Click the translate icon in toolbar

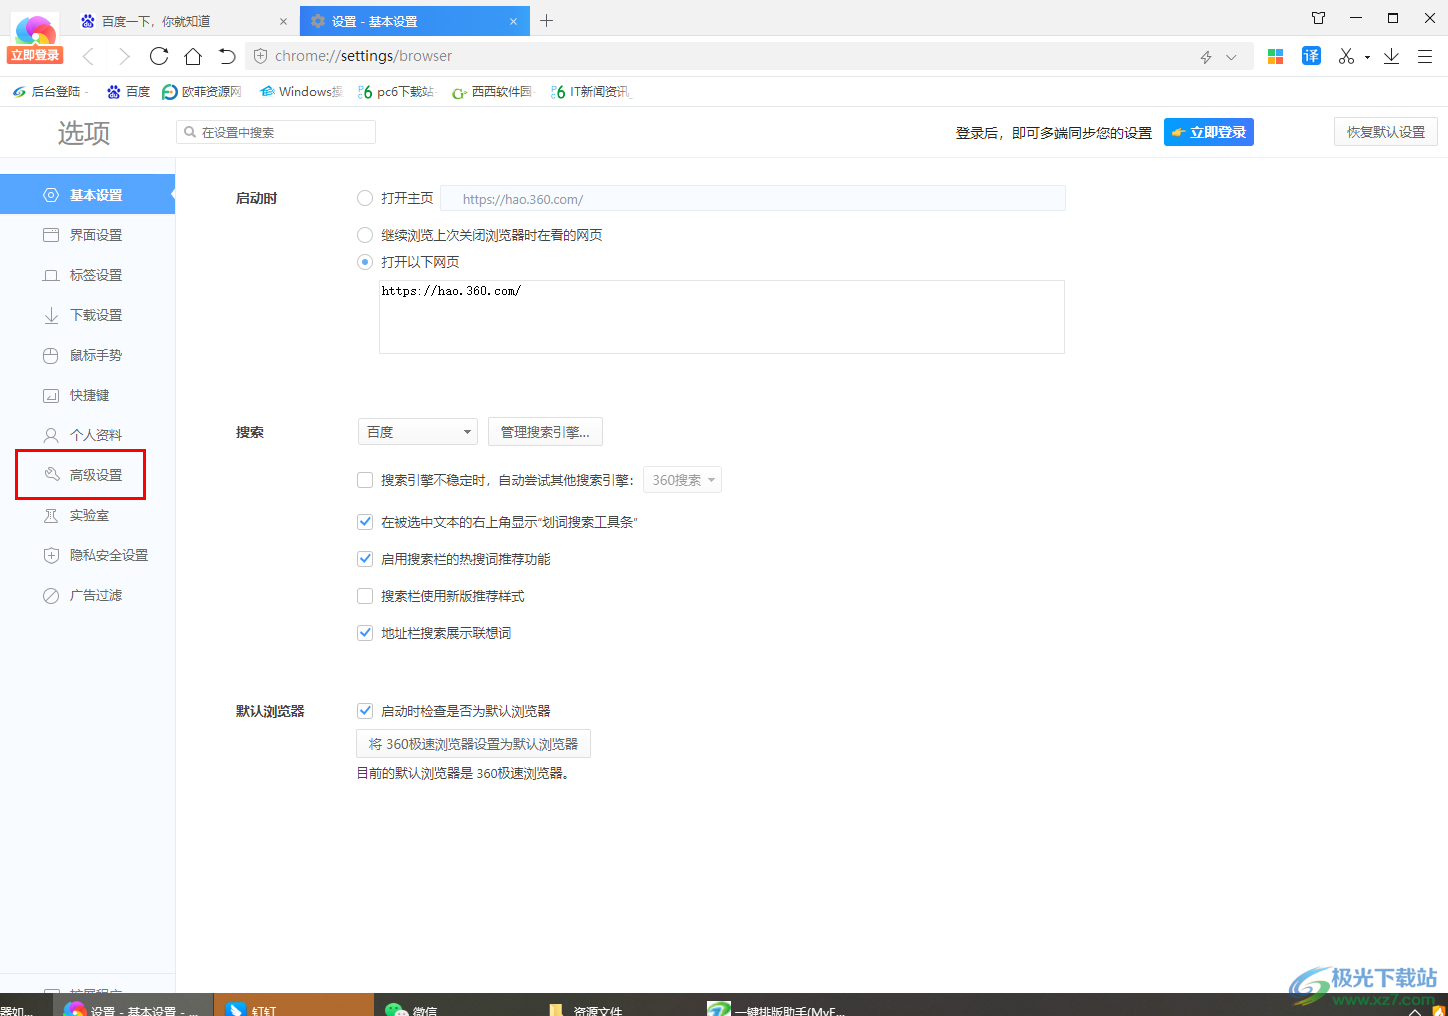pos(1311,56)
